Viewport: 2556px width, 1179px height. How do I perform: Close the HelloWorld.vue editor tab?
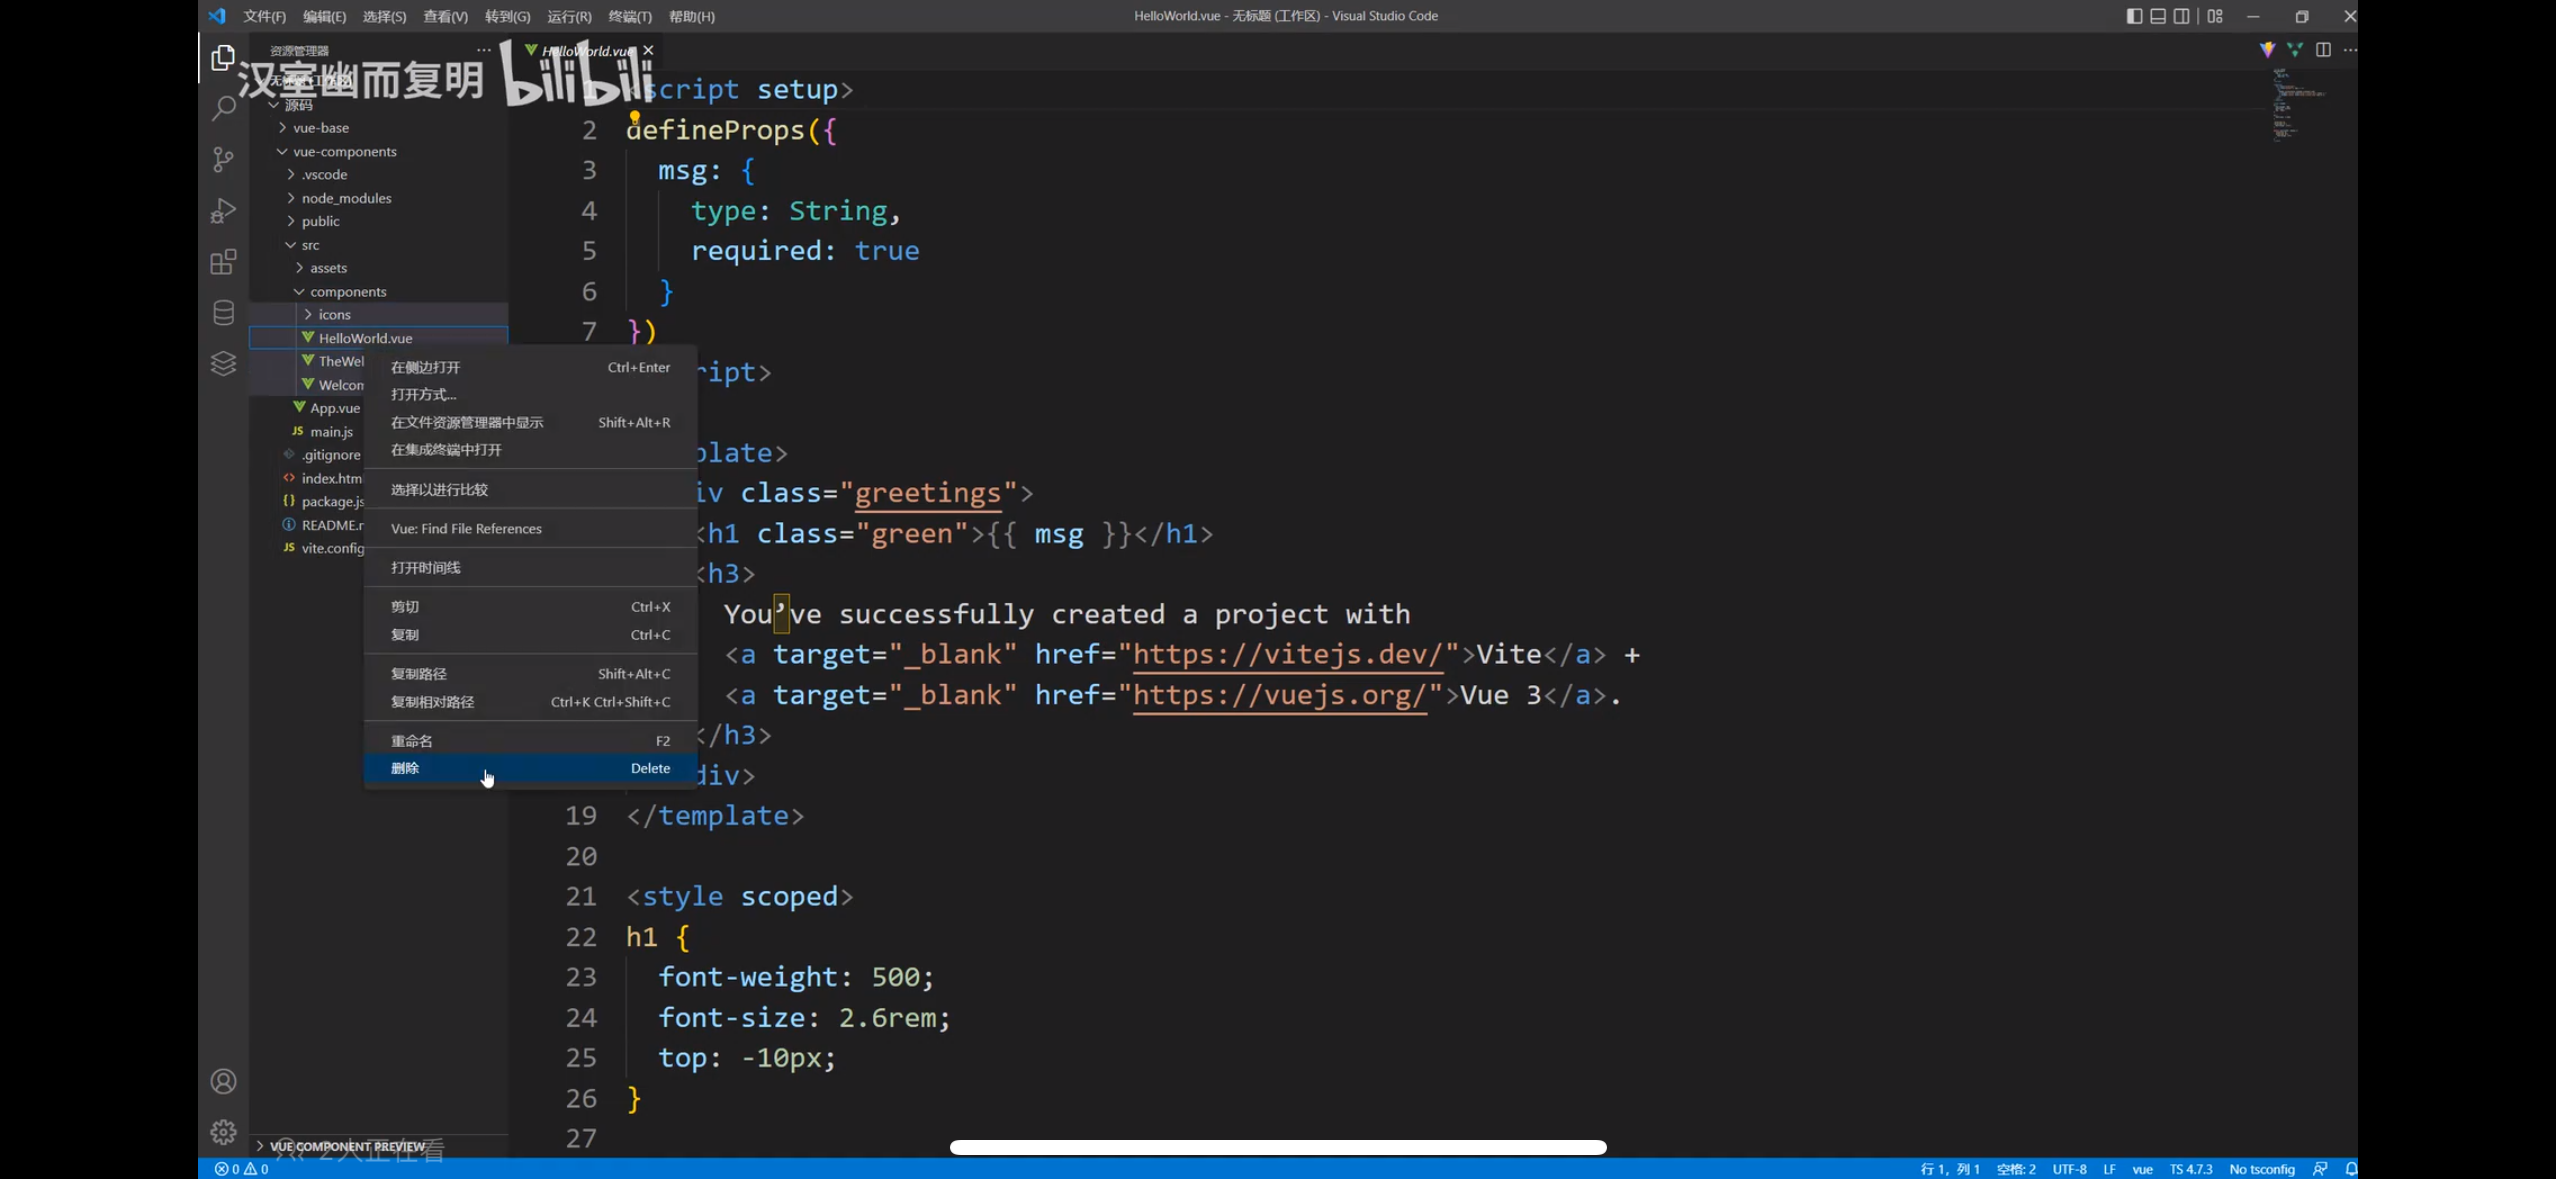click(648, 50)
